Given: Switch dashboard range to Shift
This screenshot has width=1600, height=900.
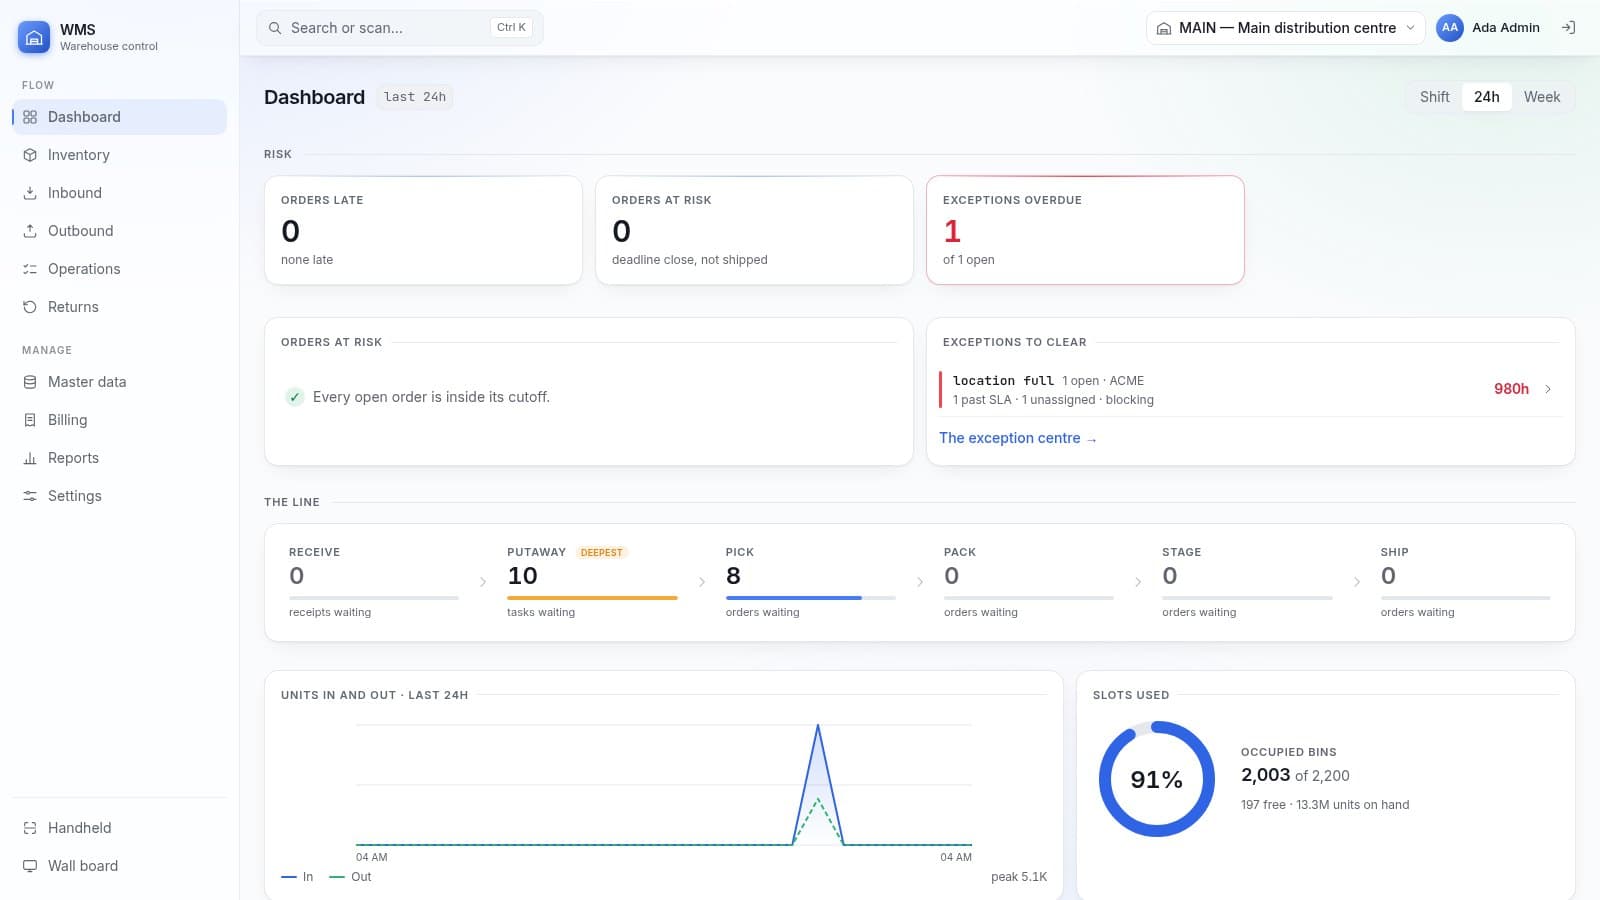Looking at the screenshot, I should 1434,97.
